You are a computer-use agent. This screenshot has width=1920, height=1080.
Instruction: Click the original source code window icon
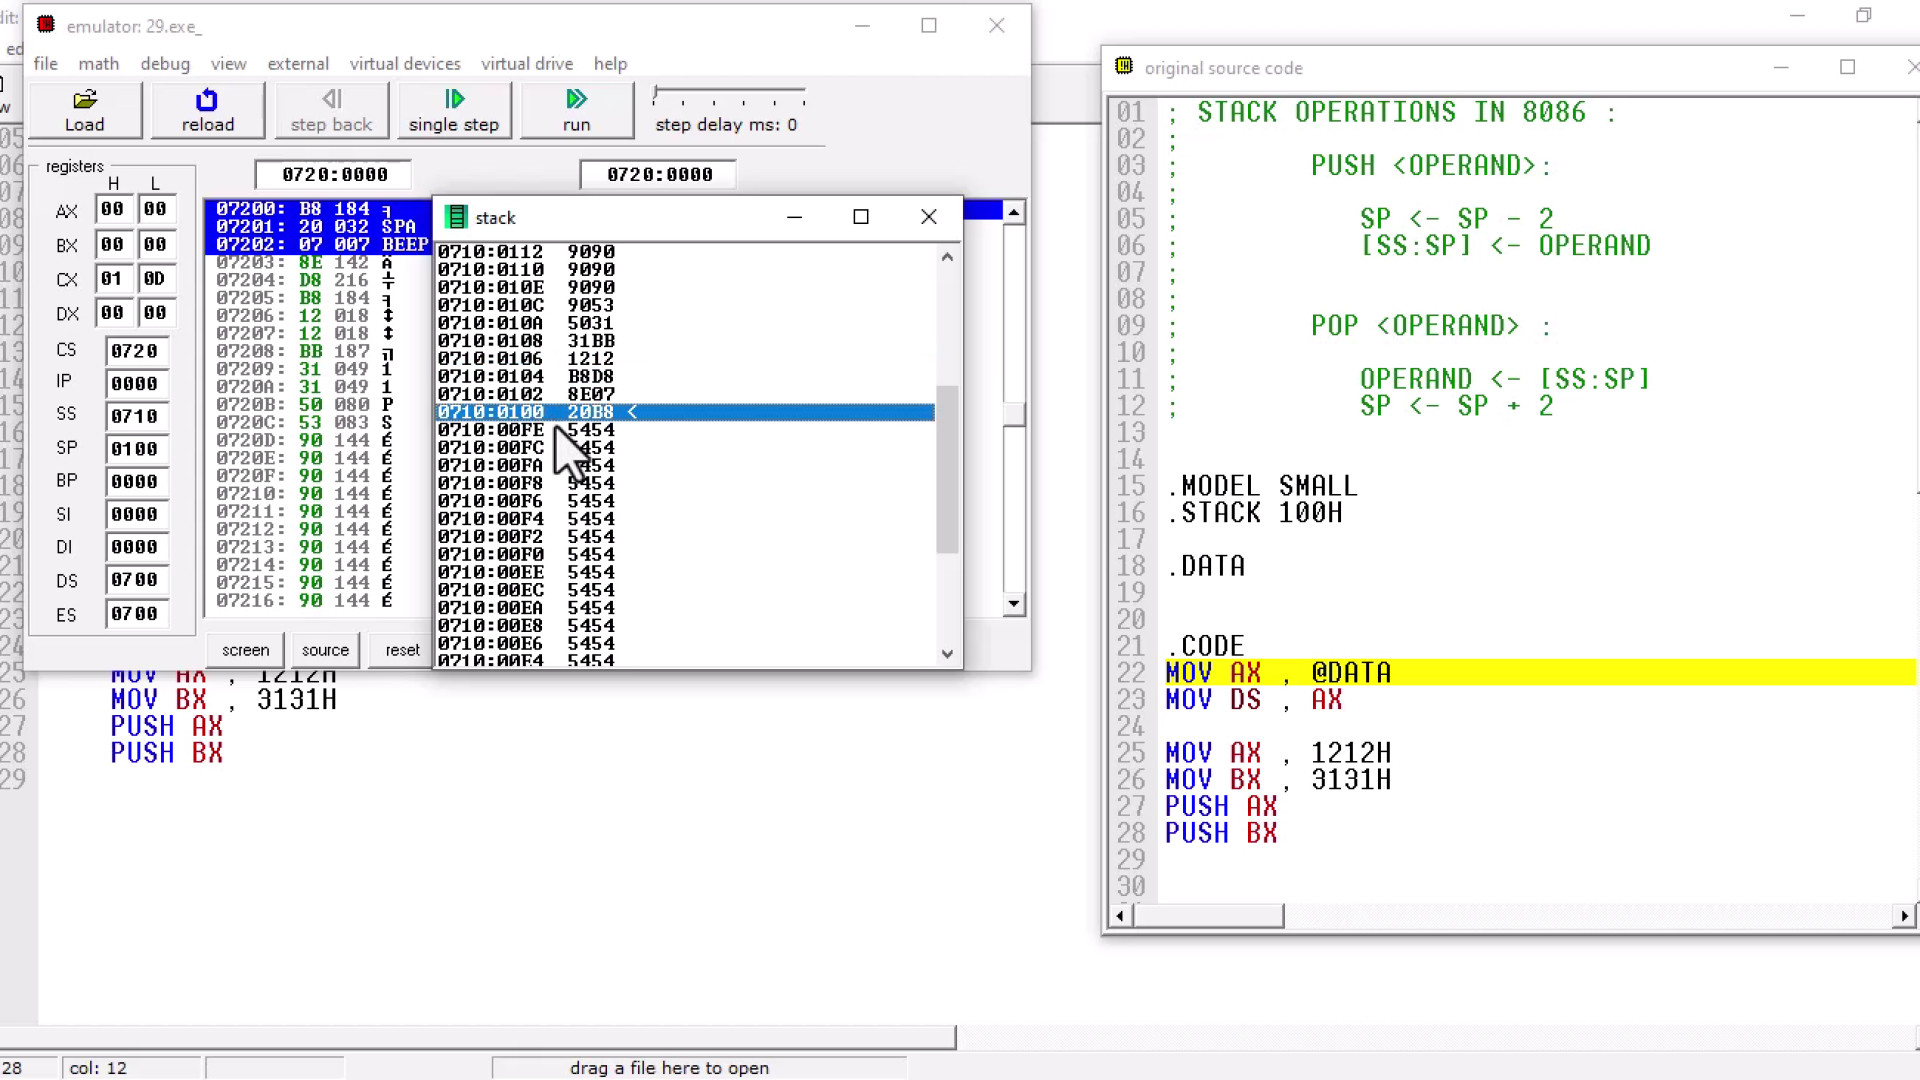pos(1124,67)
